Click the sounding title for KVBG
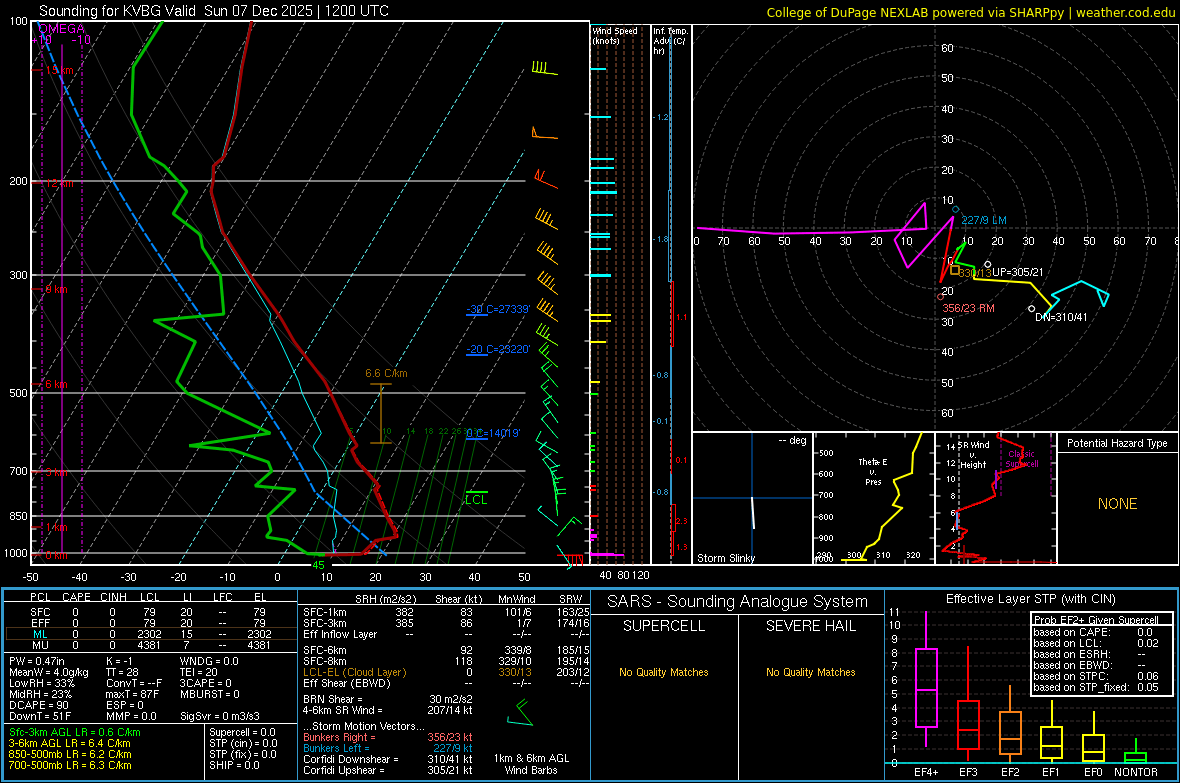 [x=214, y=11]
